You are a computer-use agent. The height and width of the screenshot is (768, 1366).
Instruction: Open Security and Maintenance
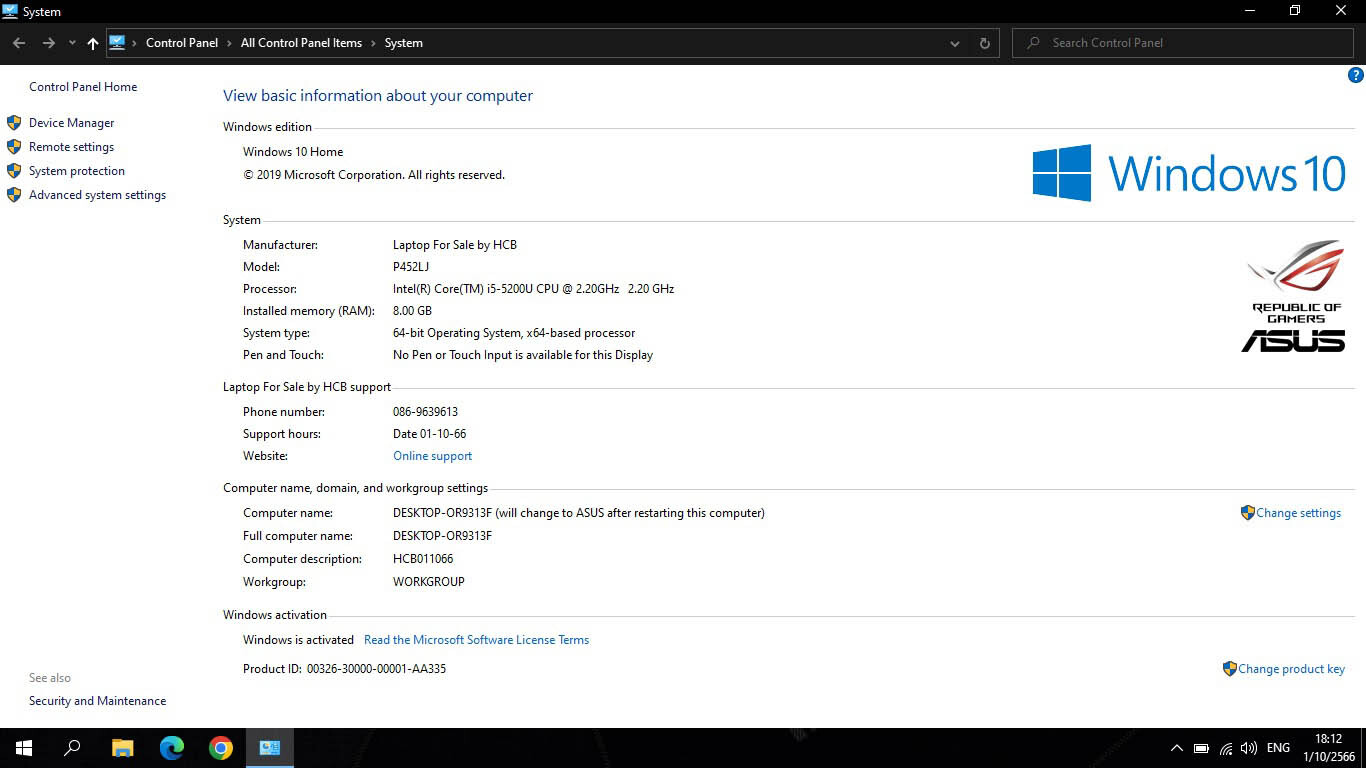pyautogui.click(x=98, y=701)
